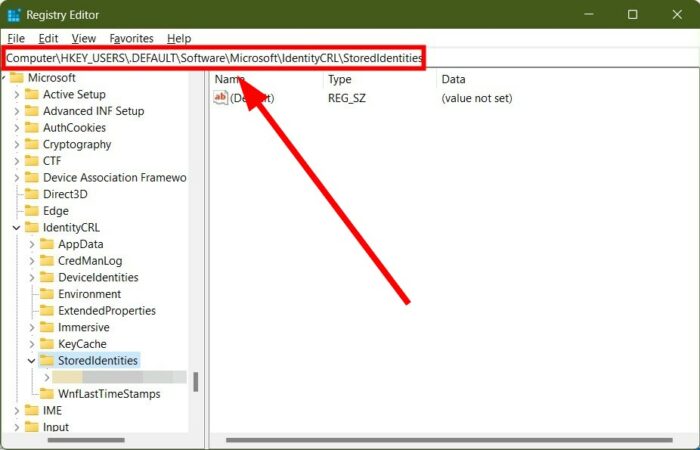Expand the IME key
Screen dimensions: 700x450
17,411
